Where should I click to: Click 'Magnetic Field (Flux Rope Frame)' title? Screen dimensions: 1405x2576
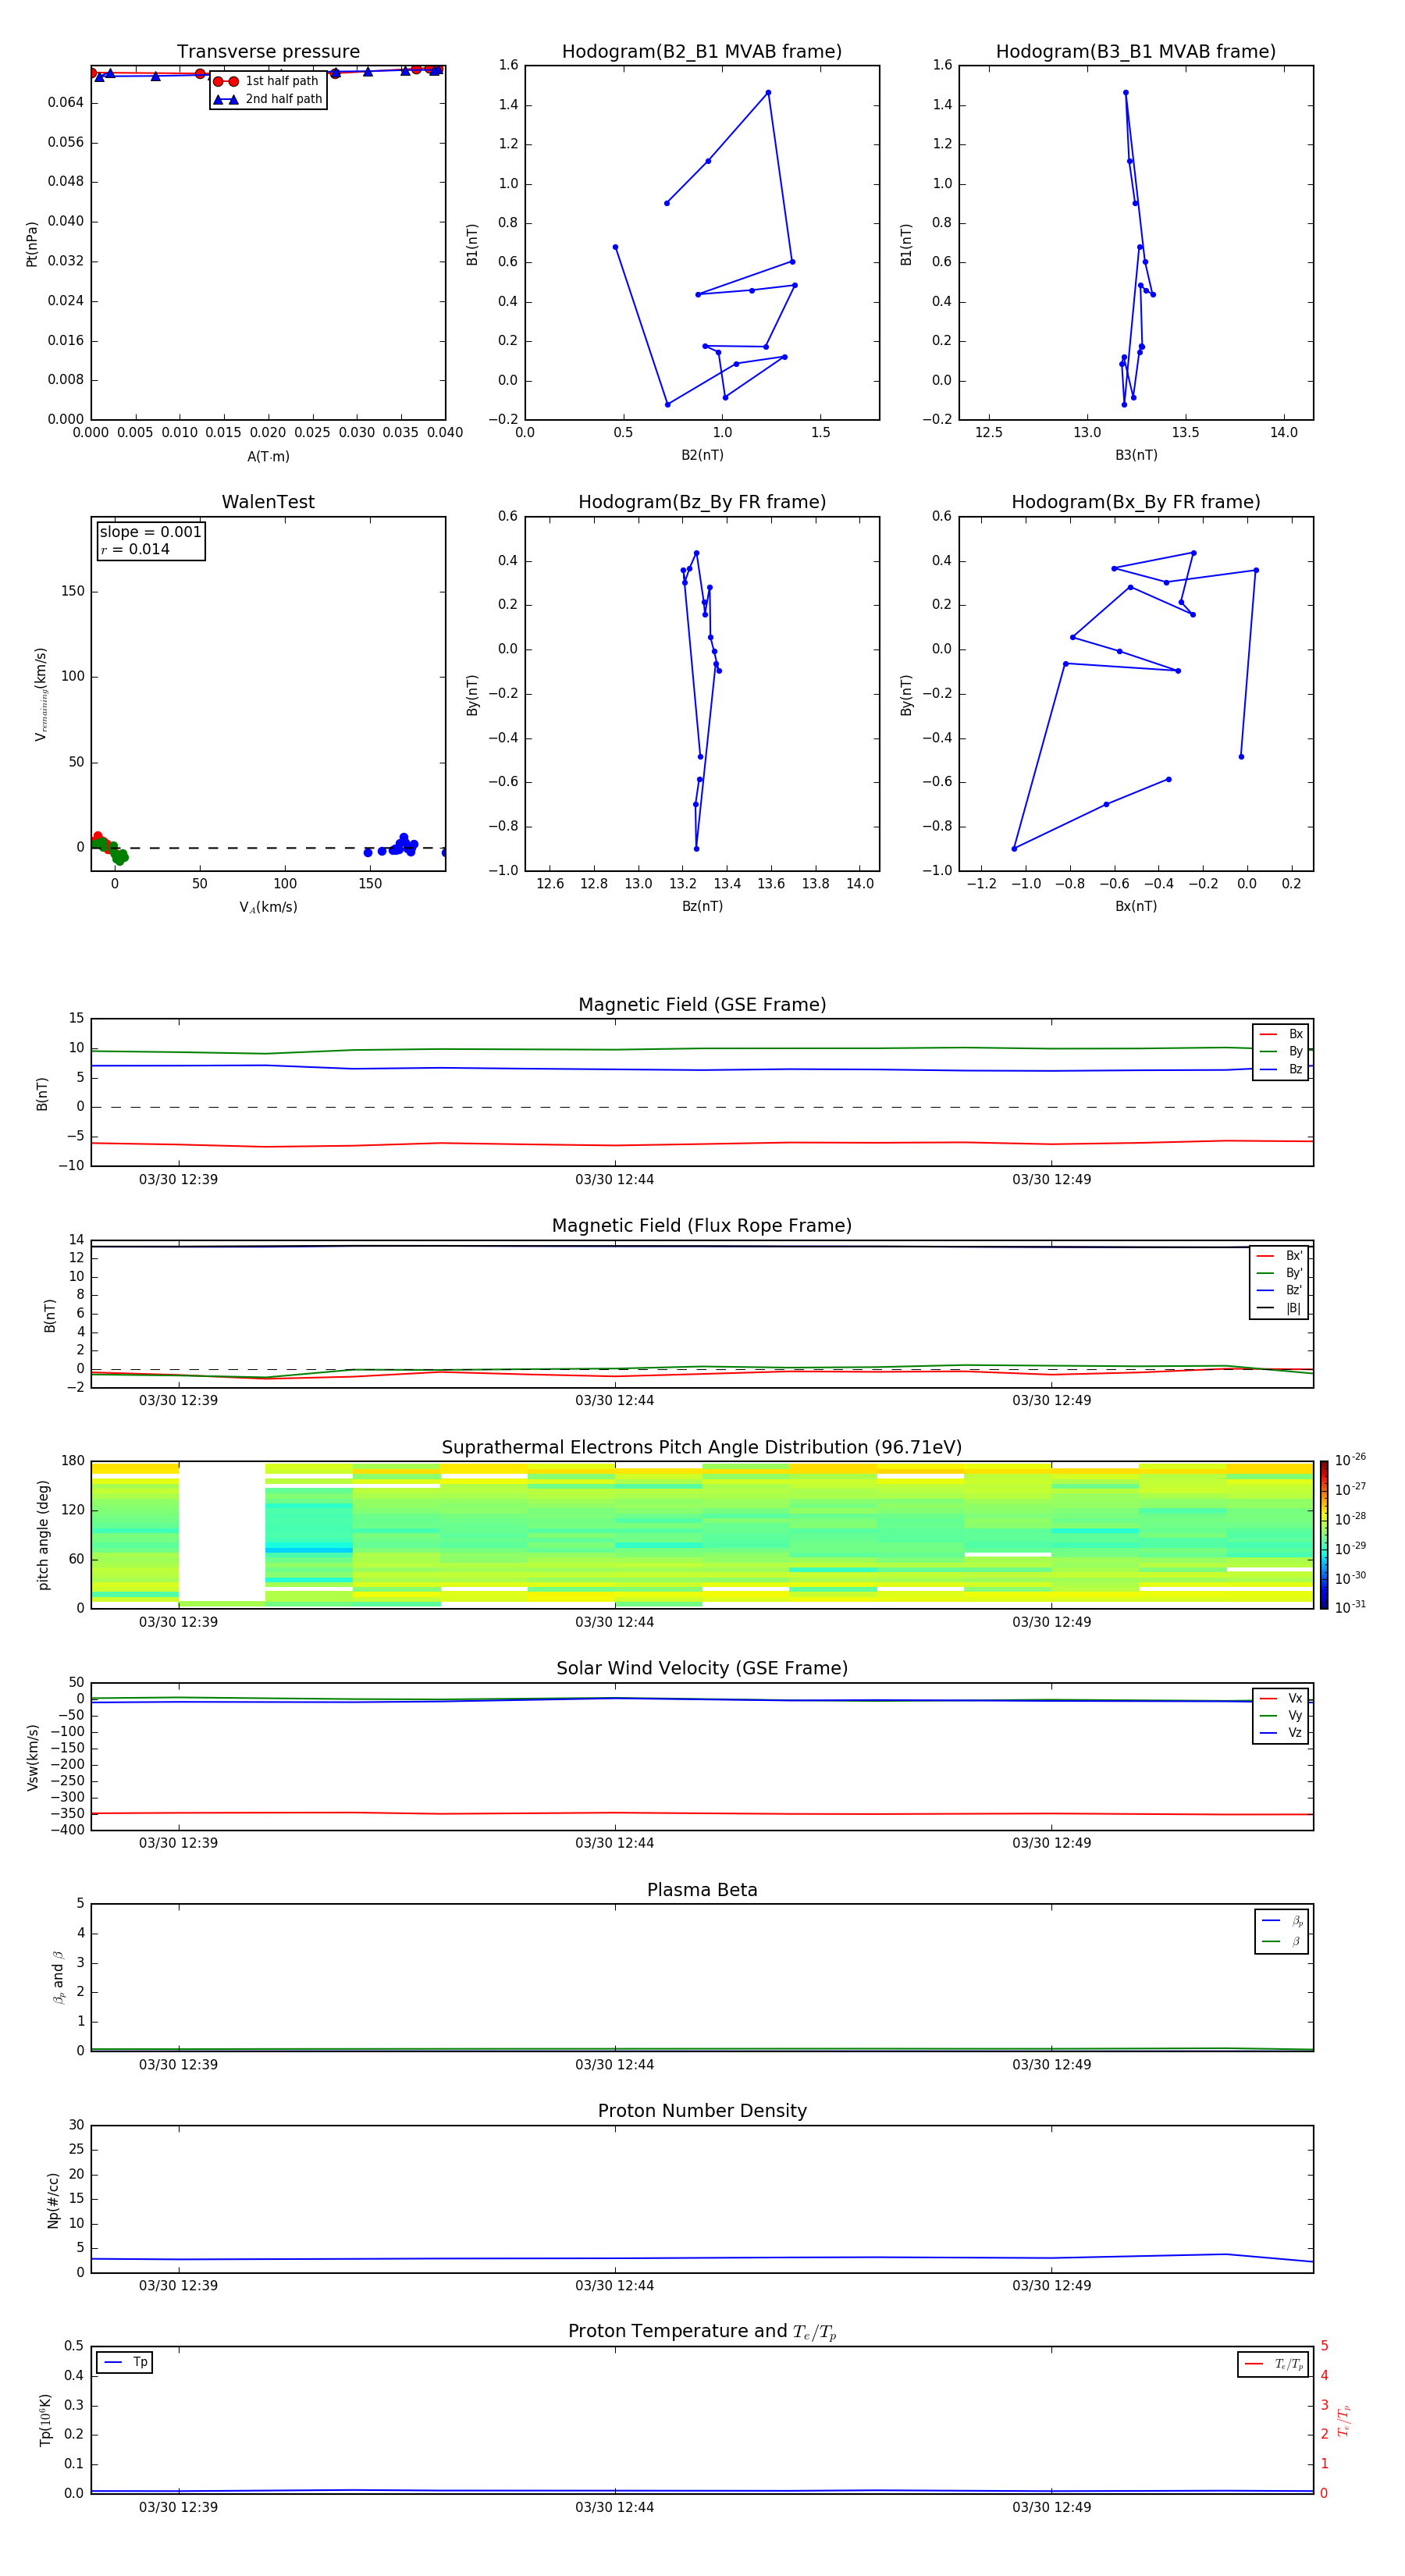click(702, 1226)
